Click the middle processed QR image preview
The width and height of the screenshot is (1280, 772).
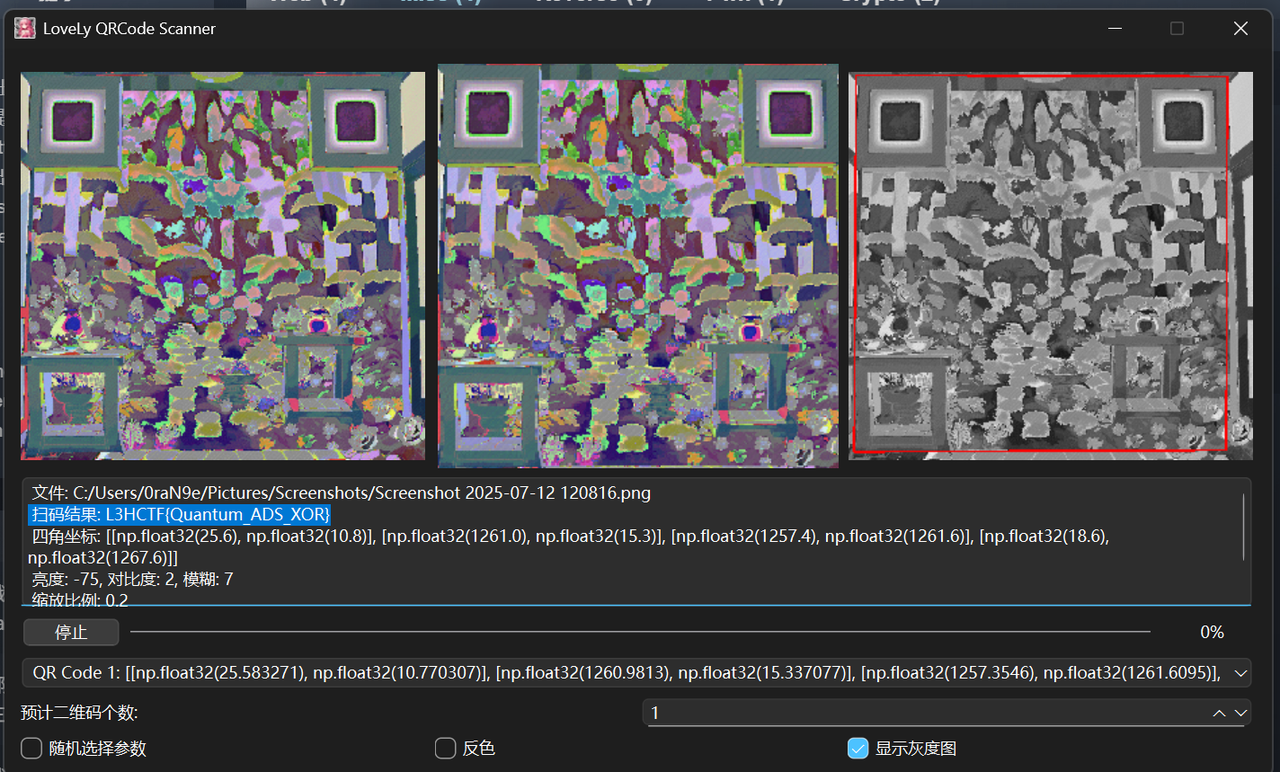pos(638,266)
